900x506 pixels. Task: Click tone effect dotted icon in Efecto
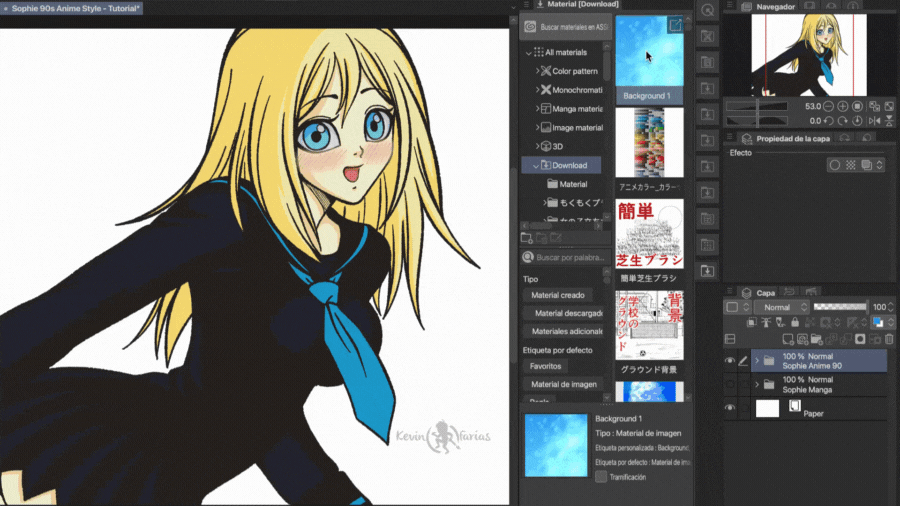click(851, 165)
